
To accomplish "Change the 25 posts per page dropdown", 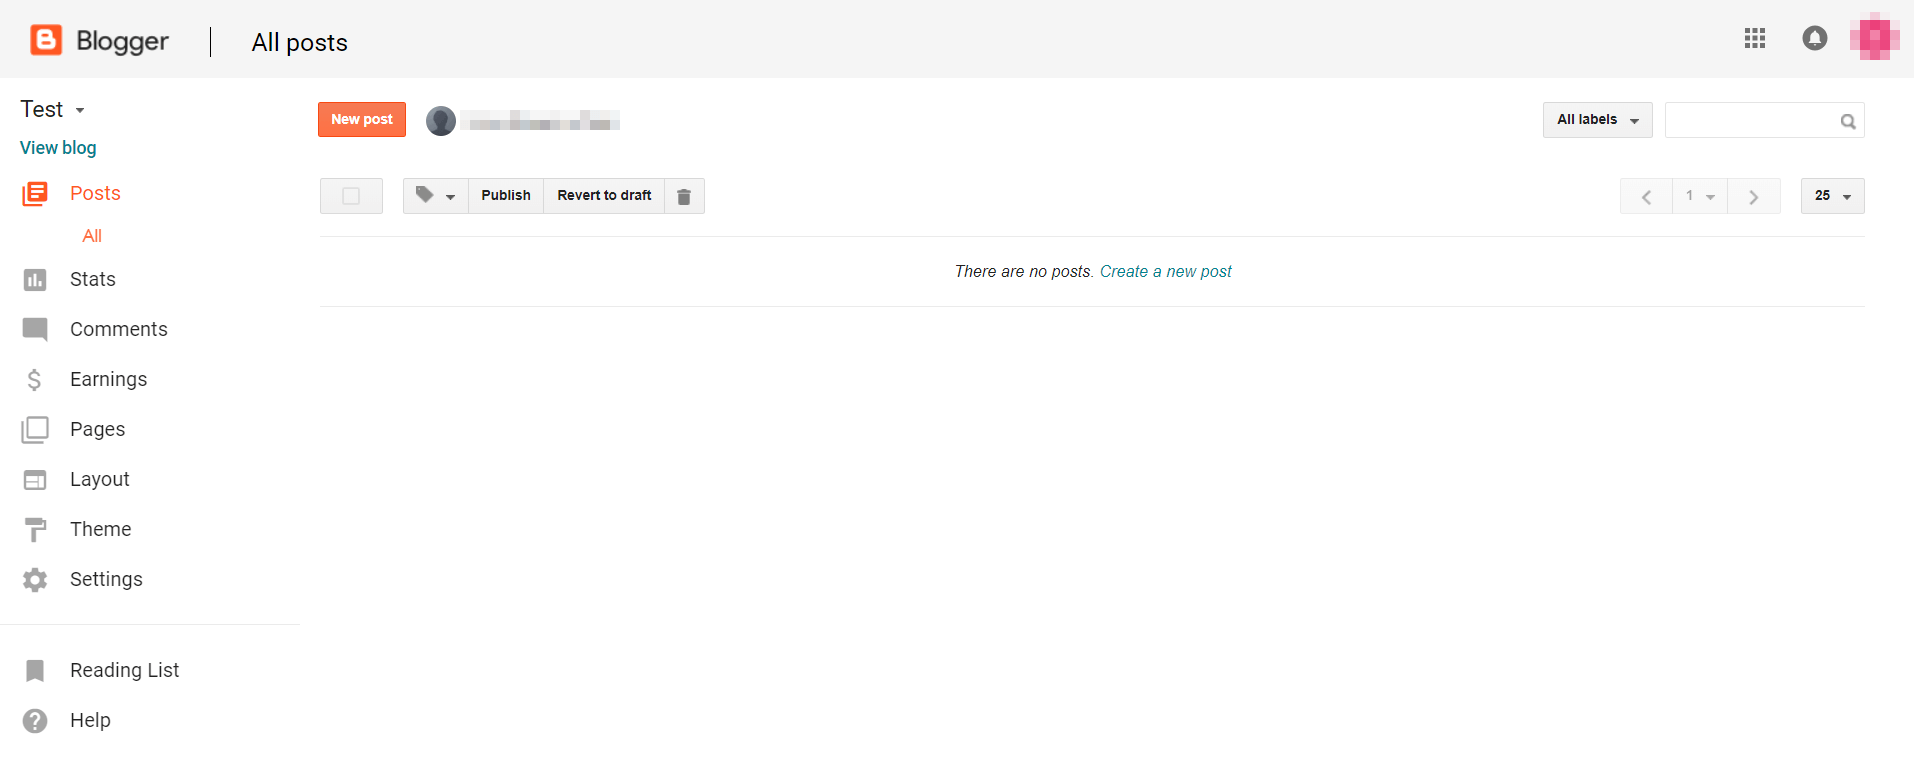I will pyautogui.click(x=1832, y=196).
